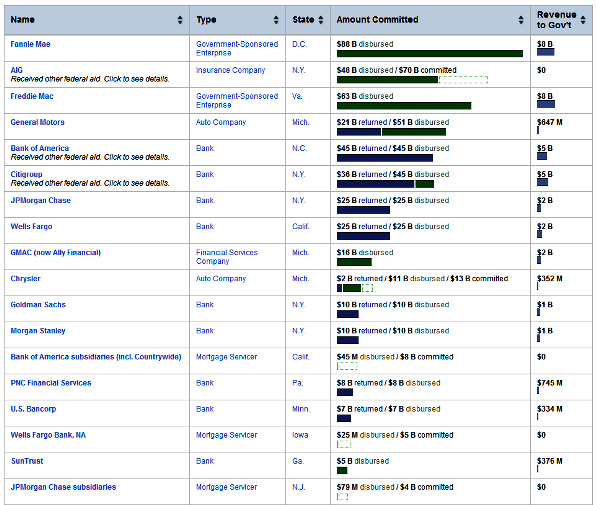Open the Fannie Mae link
The width and height of the screenshot is (597, 505).
(x=30, y=44)
